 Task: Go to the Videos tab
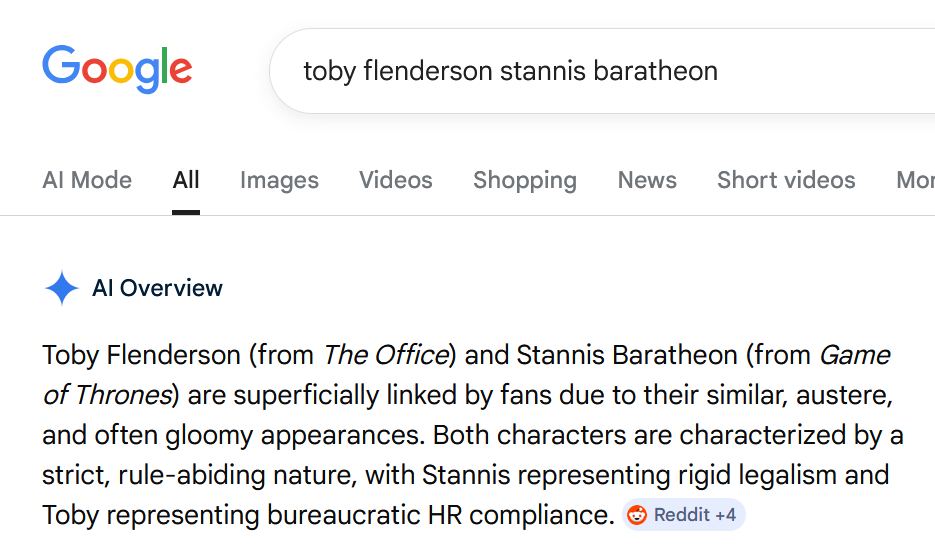click(x=396, y=180)
